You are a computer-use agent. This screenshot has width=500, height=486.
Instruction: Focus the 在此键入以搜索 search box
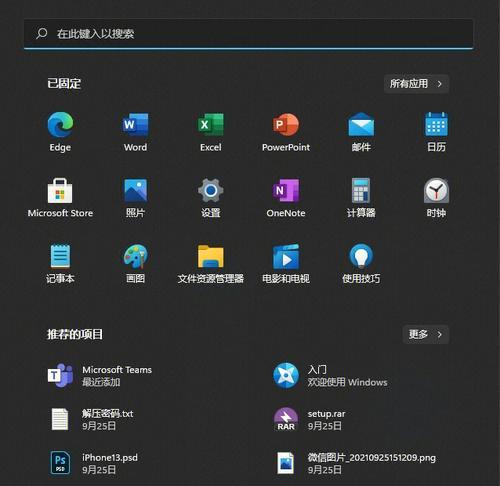pyautogui.click(x=248, y=34)
